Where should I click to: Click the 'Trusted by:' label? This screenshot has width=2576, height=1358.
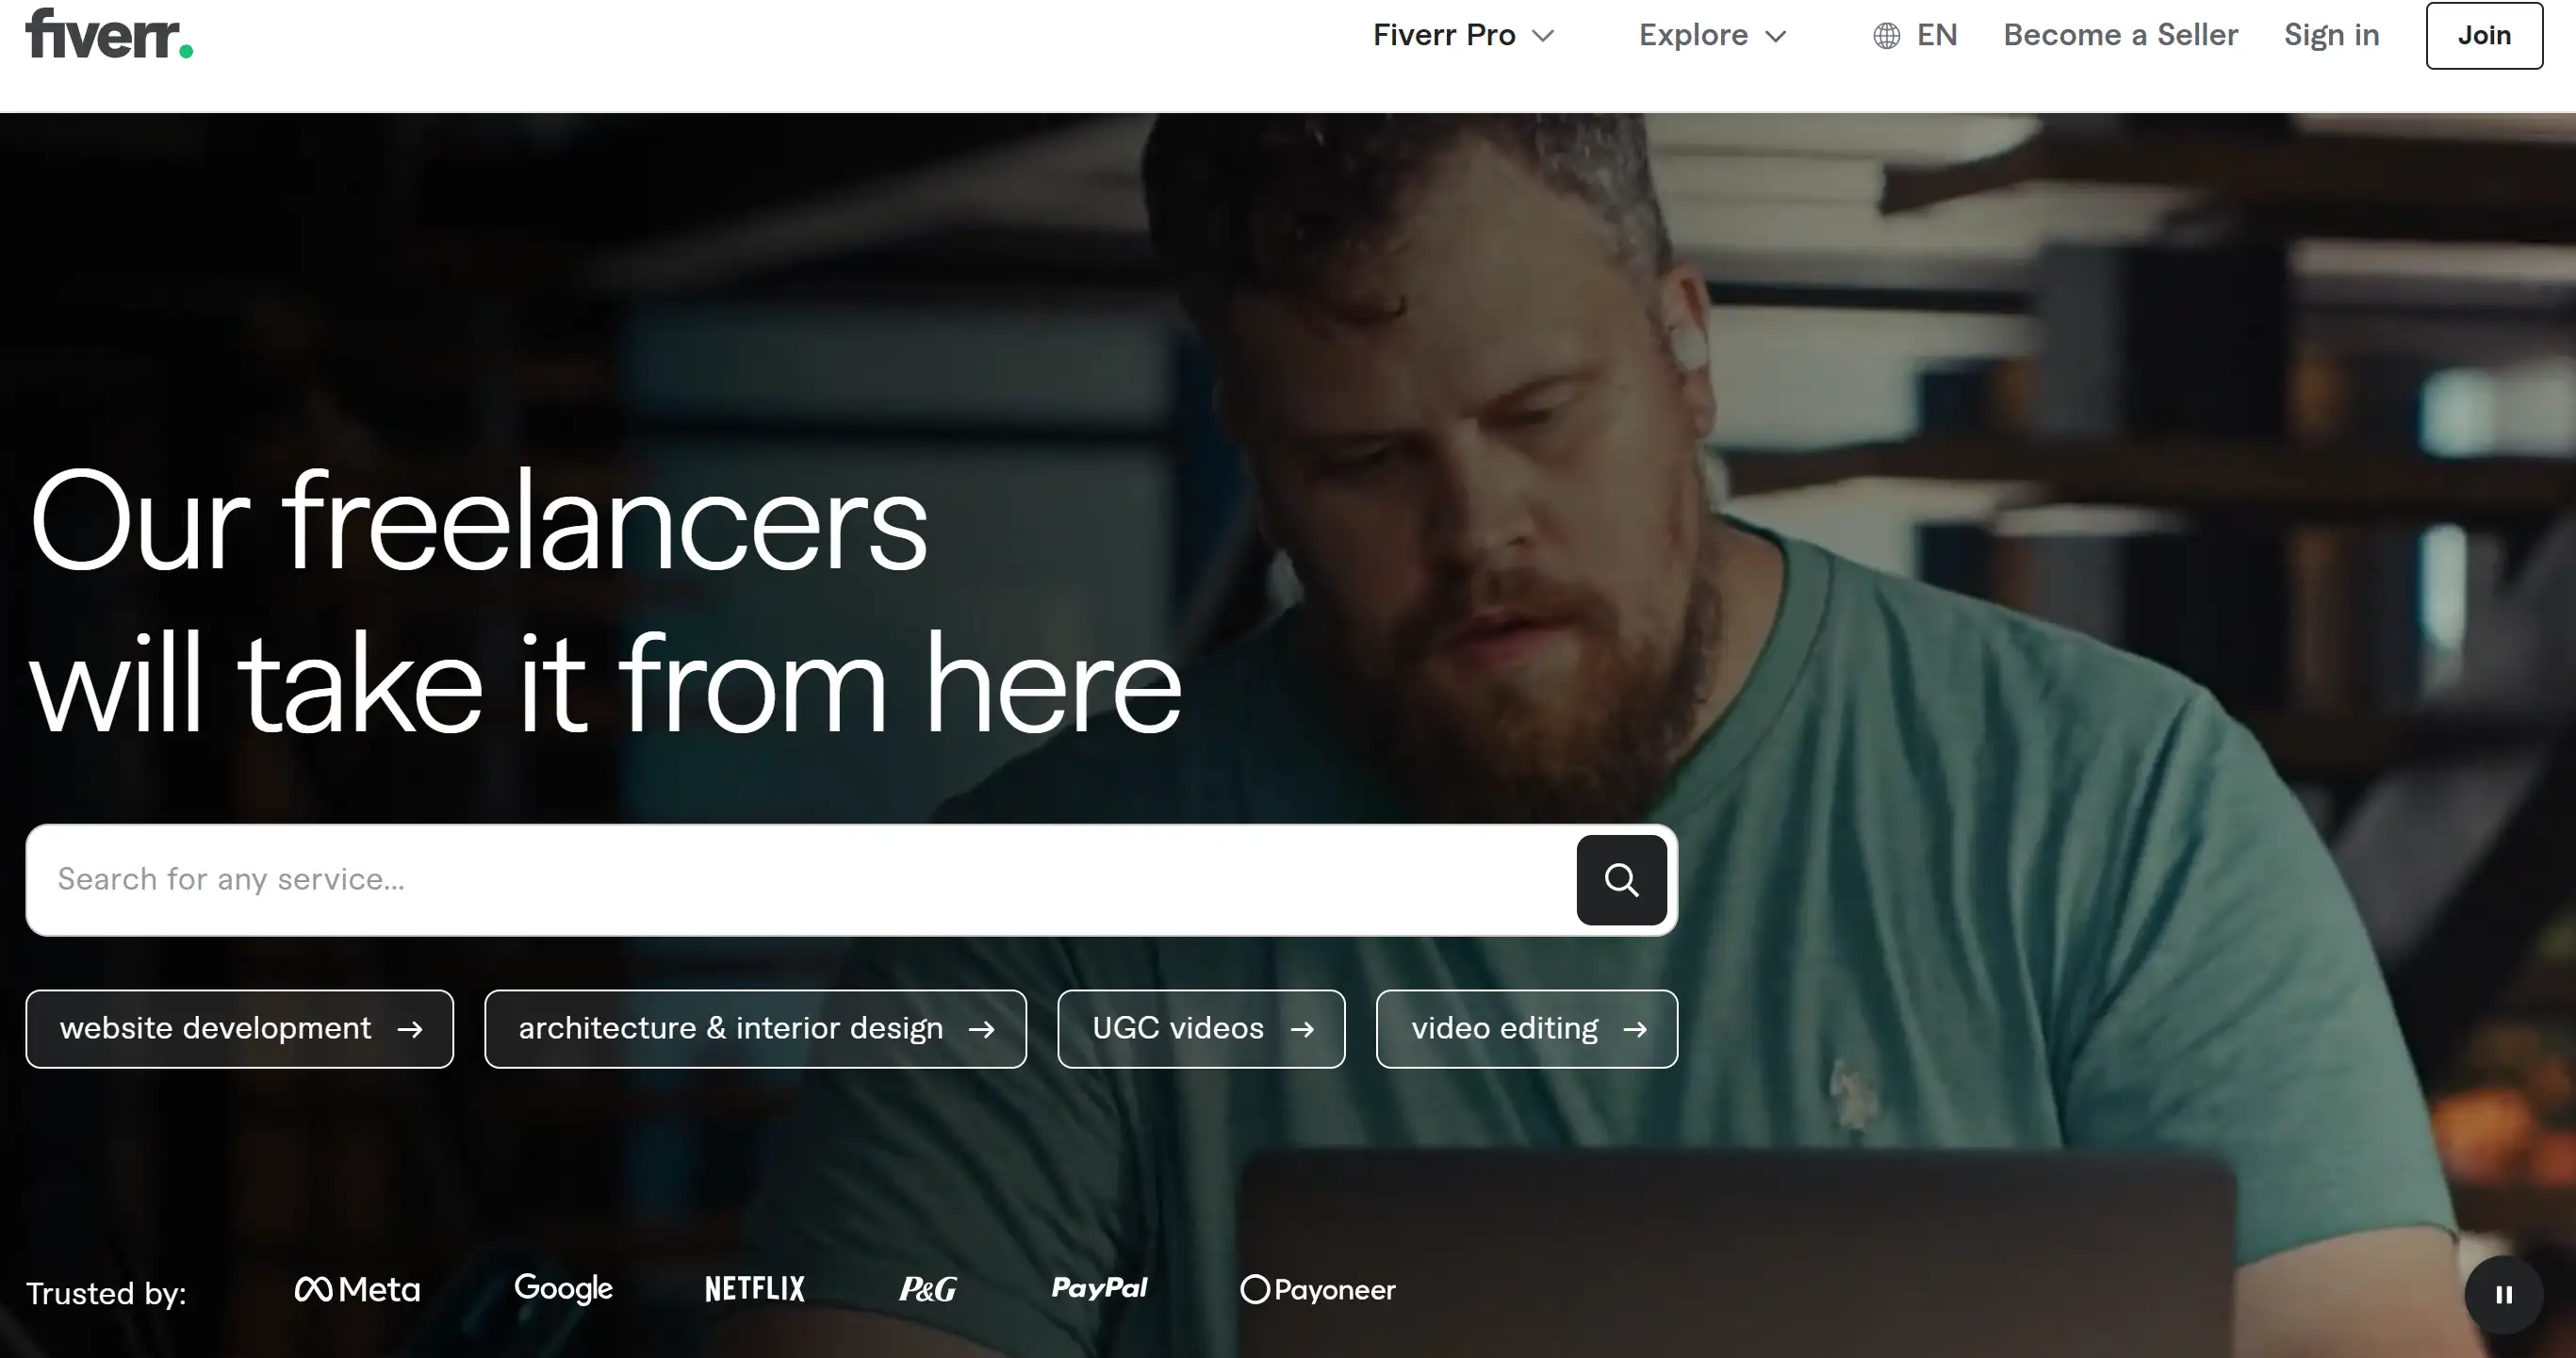(x=106, y=1293)
